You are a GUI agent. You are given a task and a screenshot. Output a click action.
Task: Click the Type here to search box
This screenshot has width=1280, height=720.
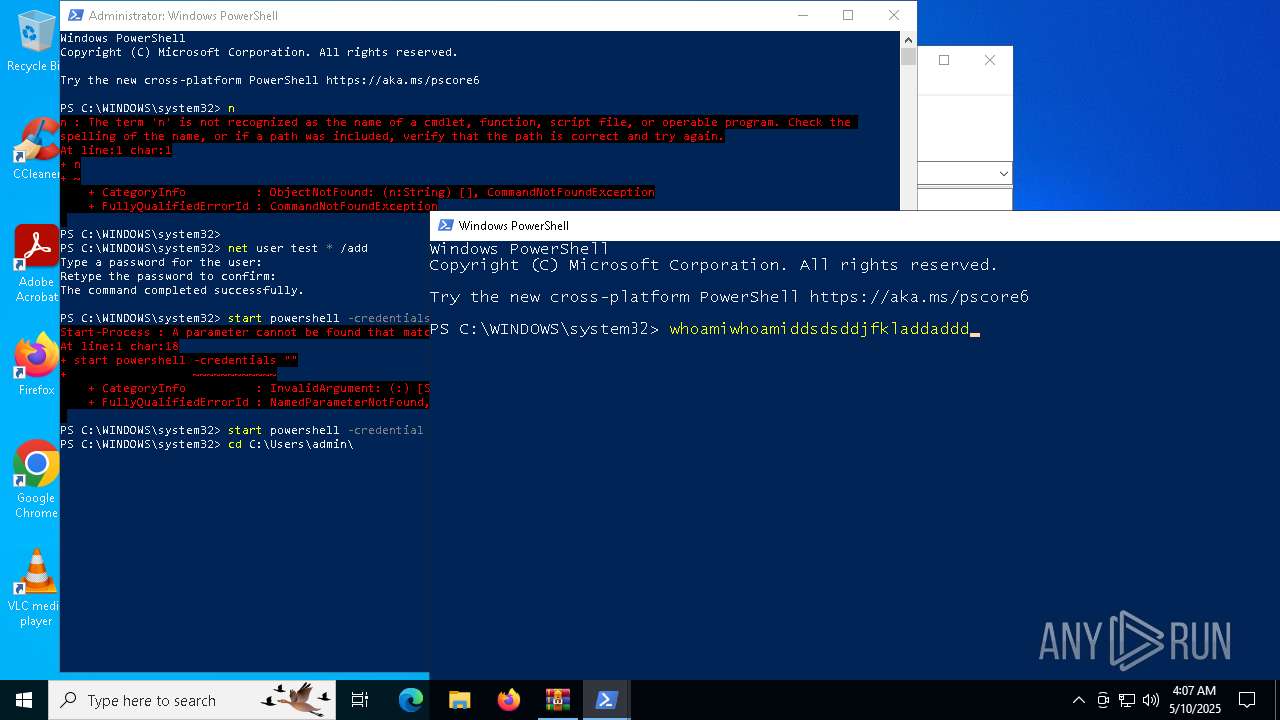pos(193,700)
